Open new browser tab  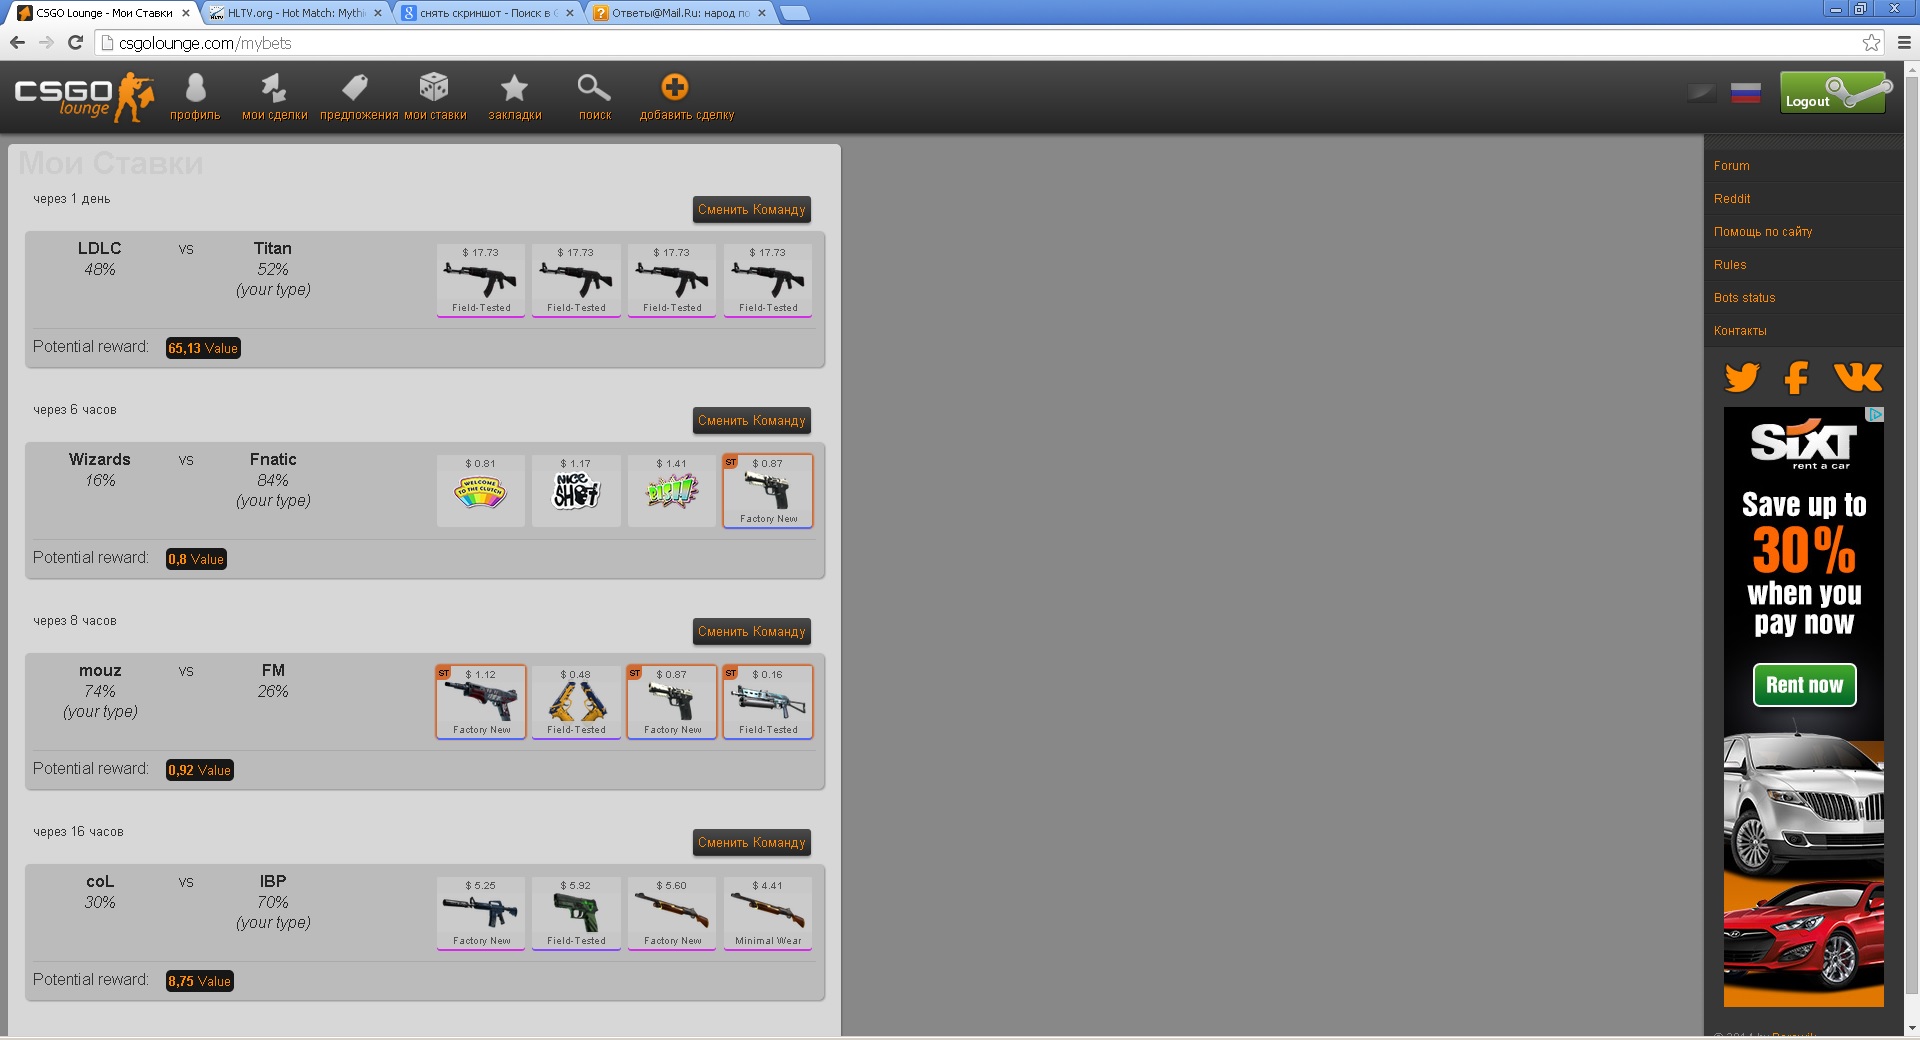tap(795, 13)
